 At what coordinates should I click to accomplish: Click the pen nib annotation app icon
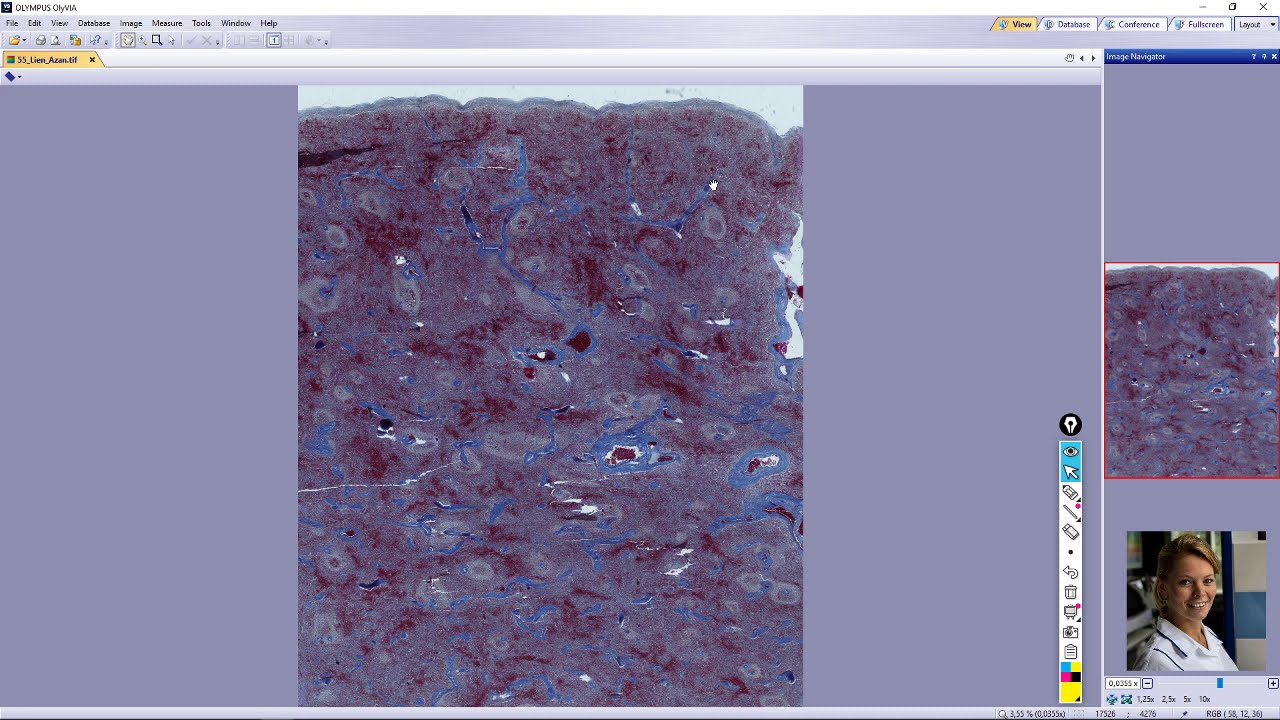(x=1070, y=426)
